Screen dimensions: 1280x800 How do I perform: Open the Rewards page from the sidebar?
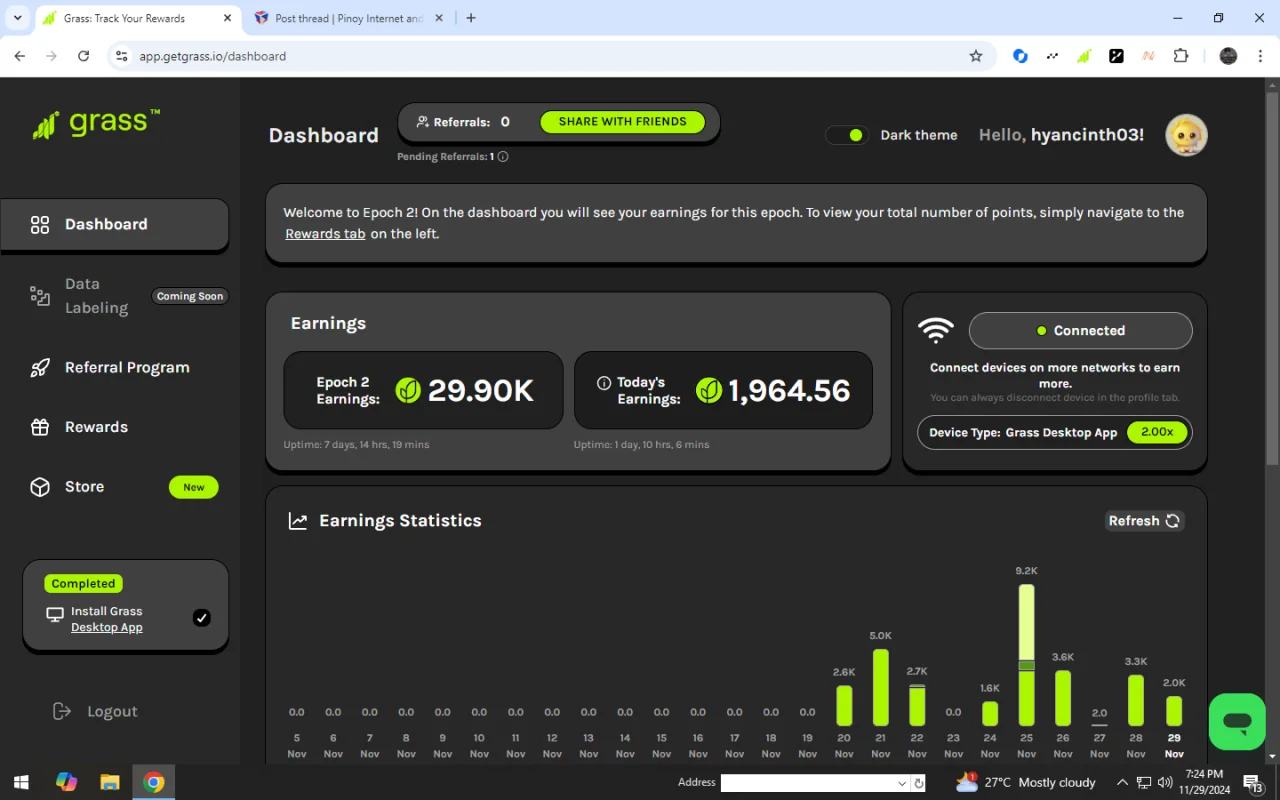coord(79,427)
